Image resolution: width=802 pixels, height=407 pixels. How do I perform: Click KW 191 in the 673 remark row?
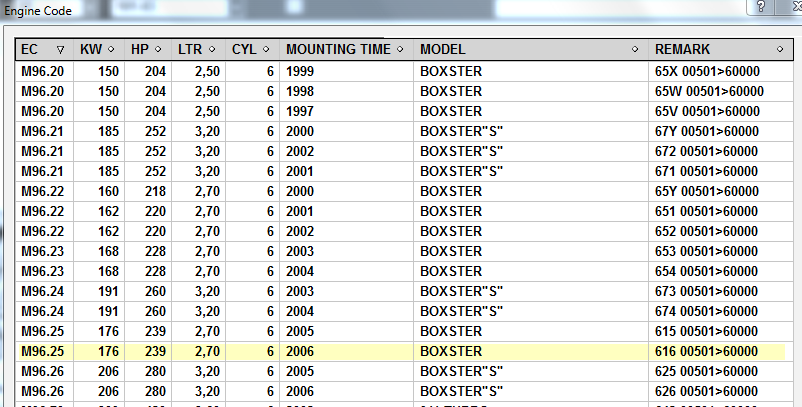tap(108, 291)
